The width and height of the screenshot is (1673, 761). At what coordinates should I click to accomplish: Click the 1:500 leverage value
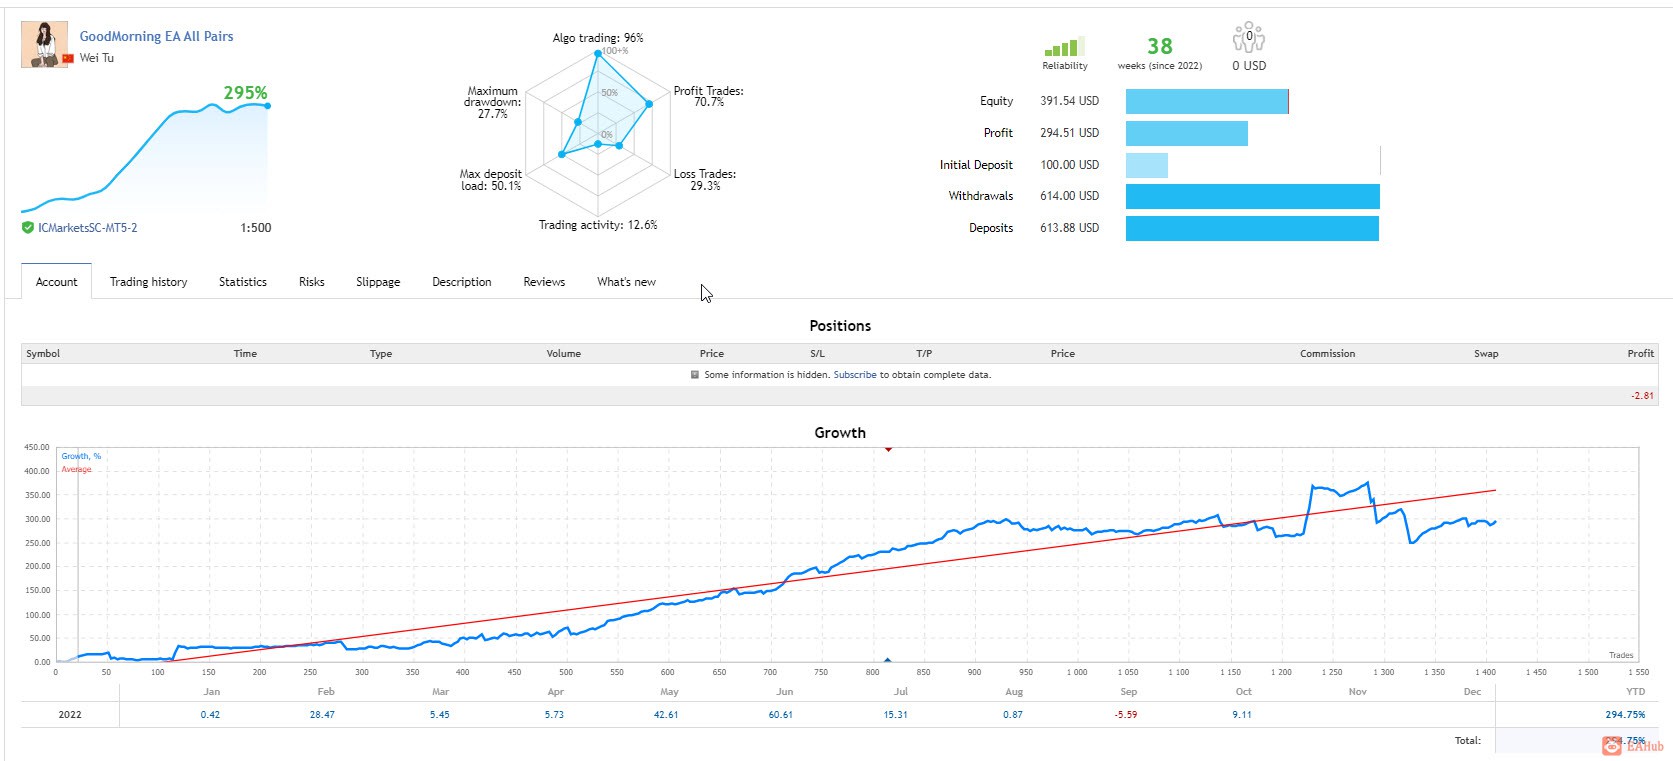(256, 228)
